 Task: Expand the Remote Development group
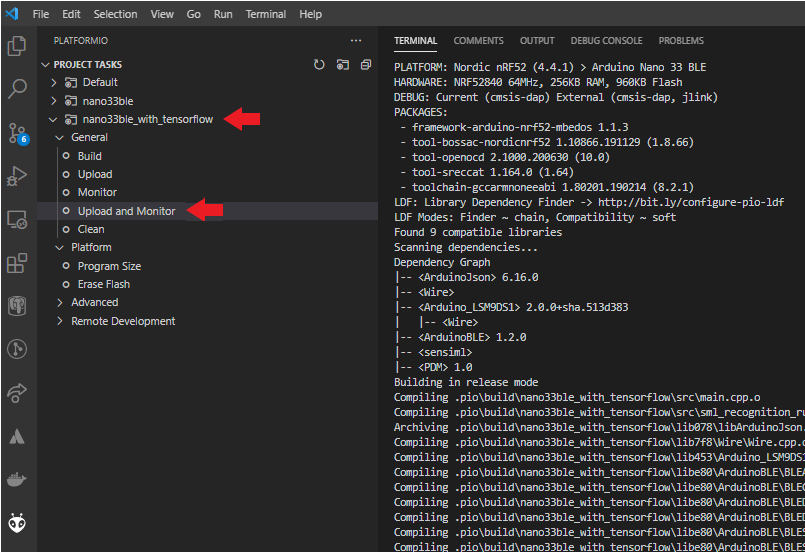(x=60, y=321)
